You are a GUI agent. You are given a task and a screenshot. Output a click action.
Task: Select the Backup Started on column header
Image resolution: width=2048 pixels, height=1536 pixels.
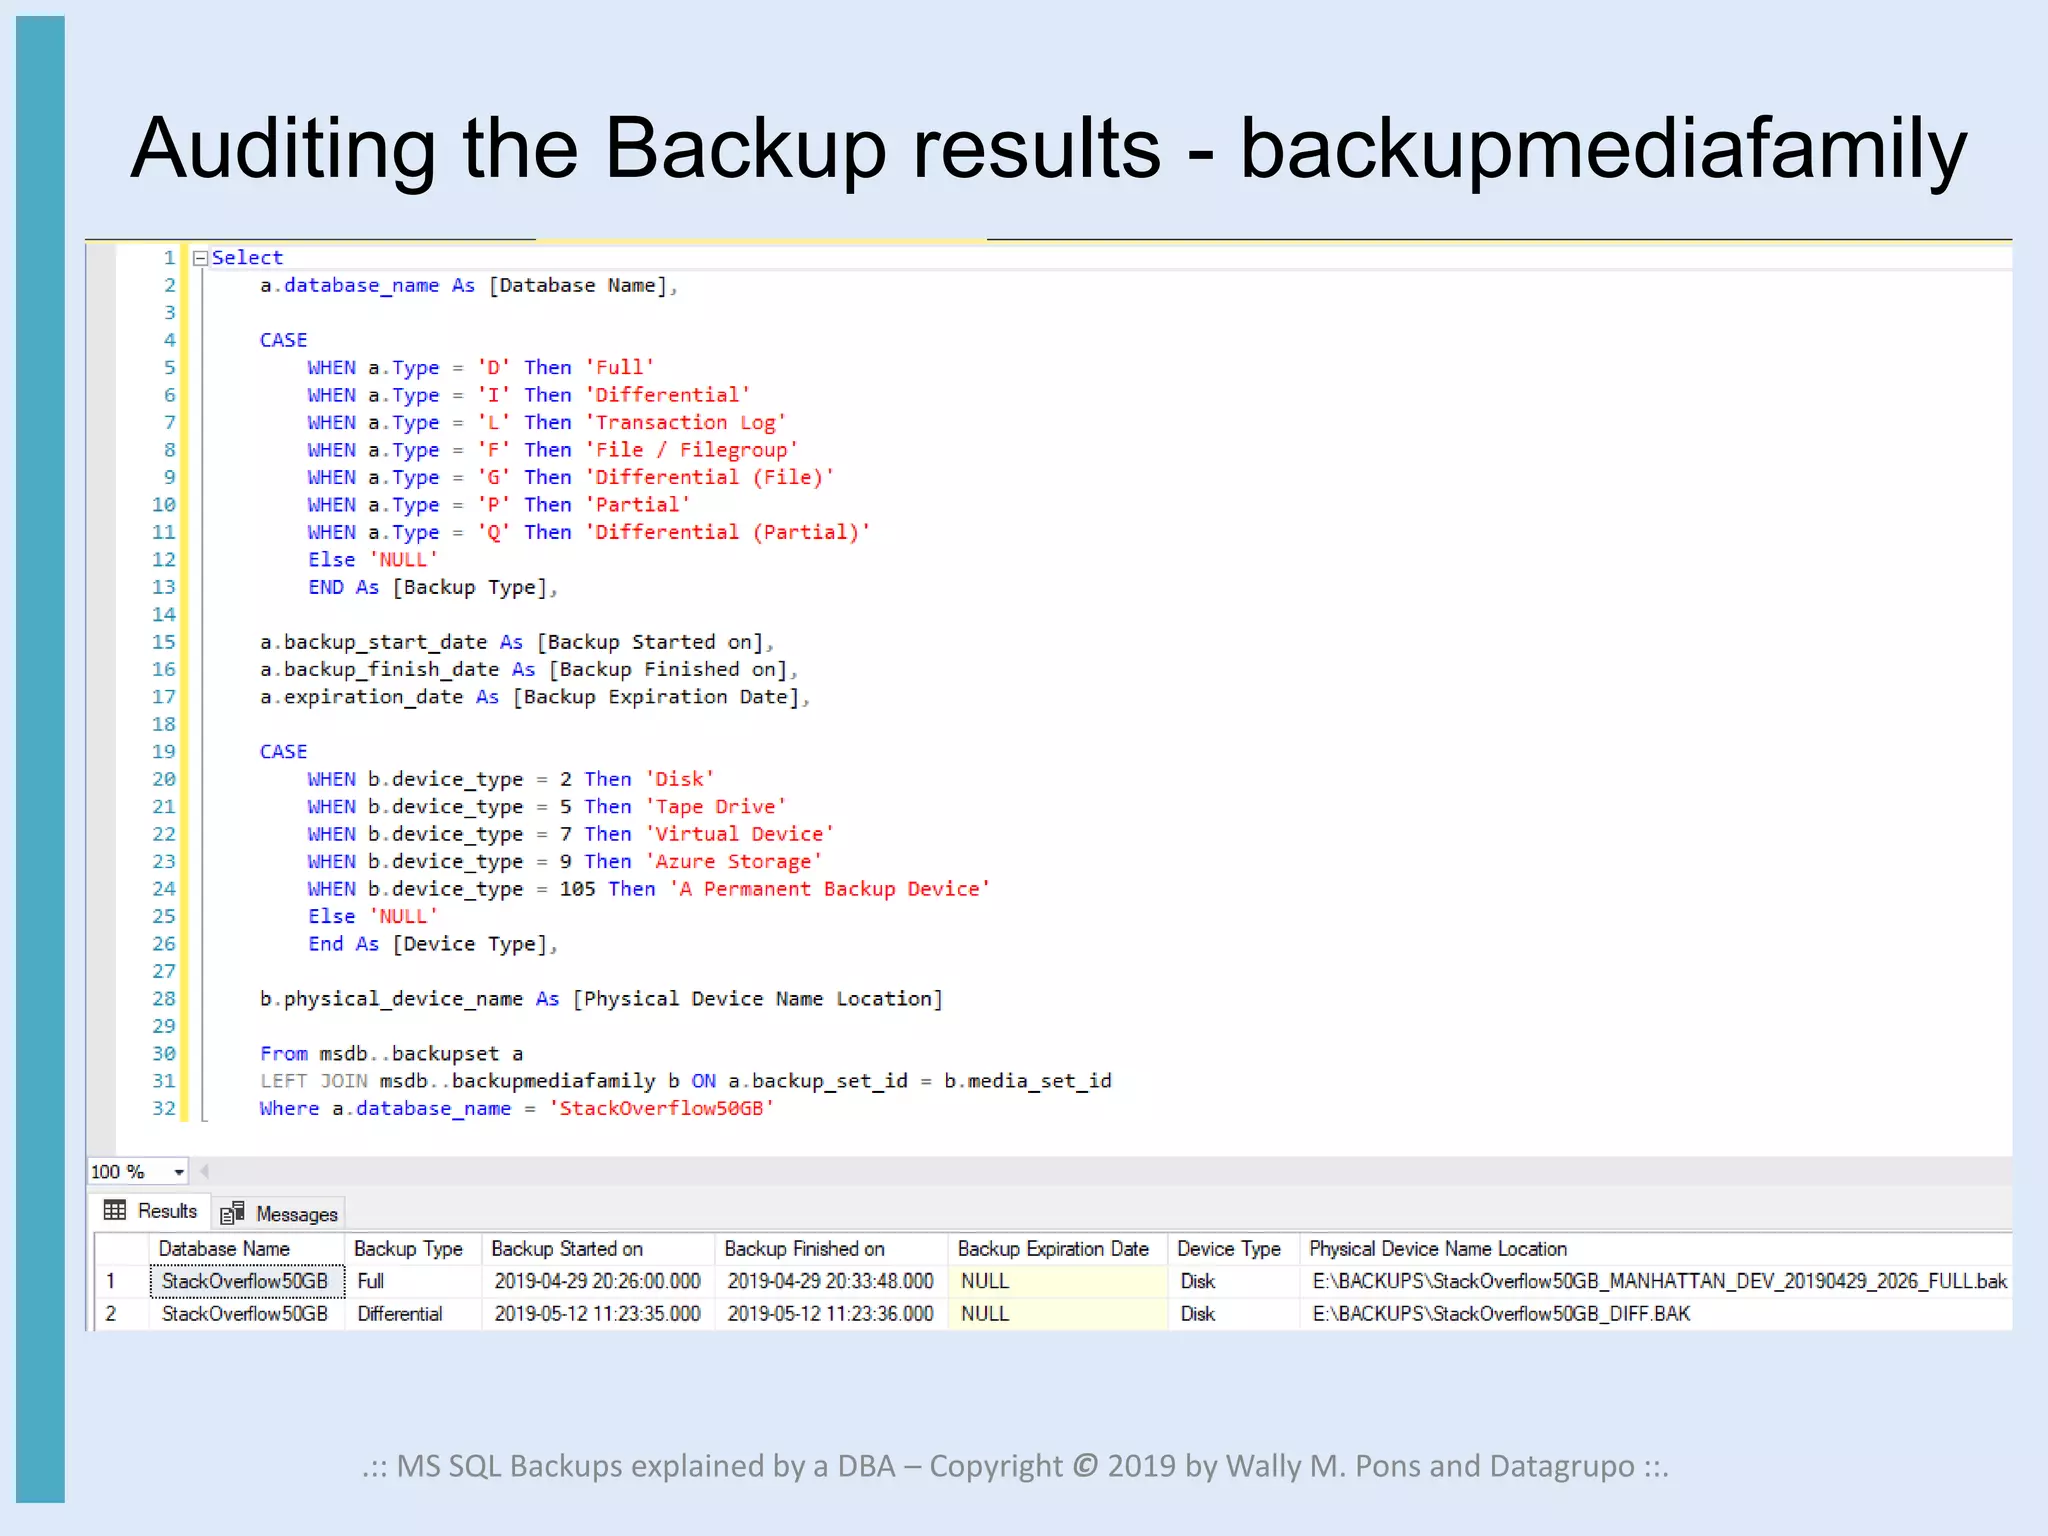pyautogui.click(x=598, y=1249)
